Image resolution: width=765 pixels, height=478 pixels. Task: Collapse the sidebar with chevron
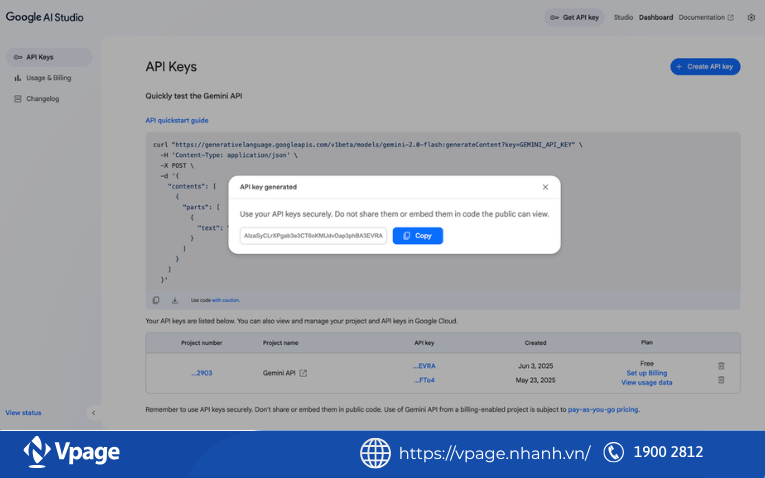click(x=94, y=413)
